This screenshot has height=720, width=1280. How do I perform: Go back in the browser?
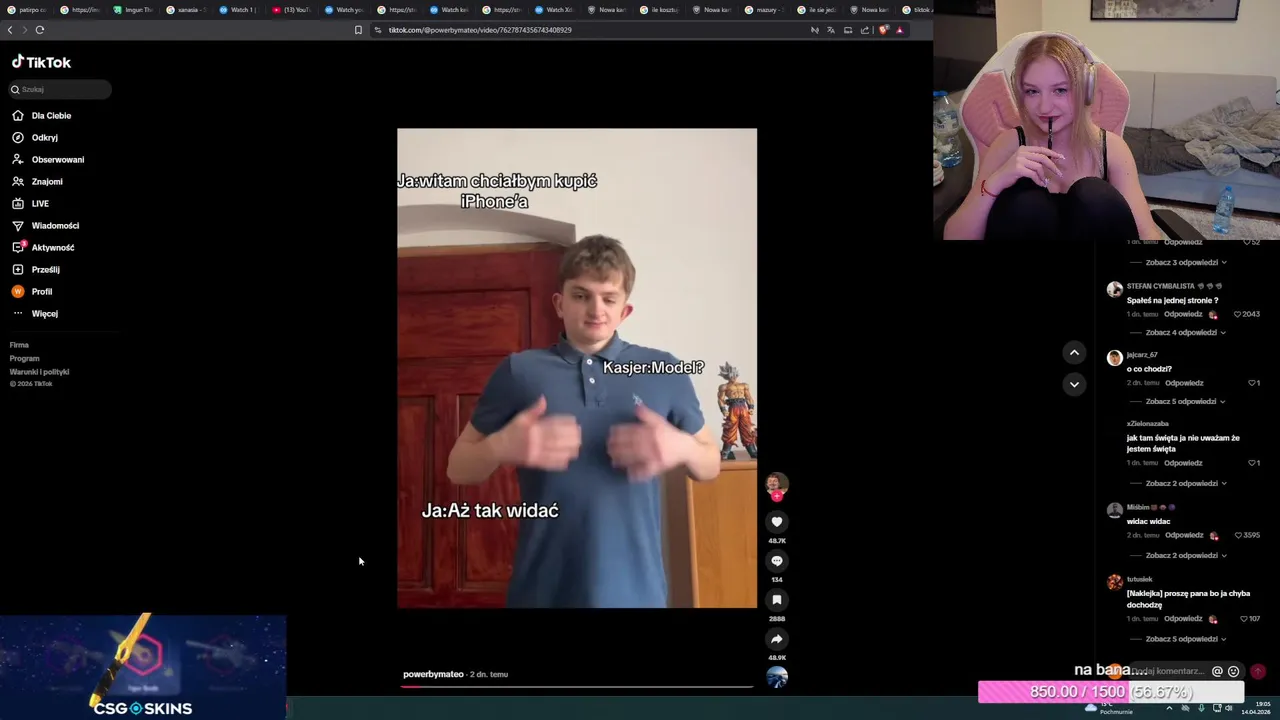click(10, 30)
